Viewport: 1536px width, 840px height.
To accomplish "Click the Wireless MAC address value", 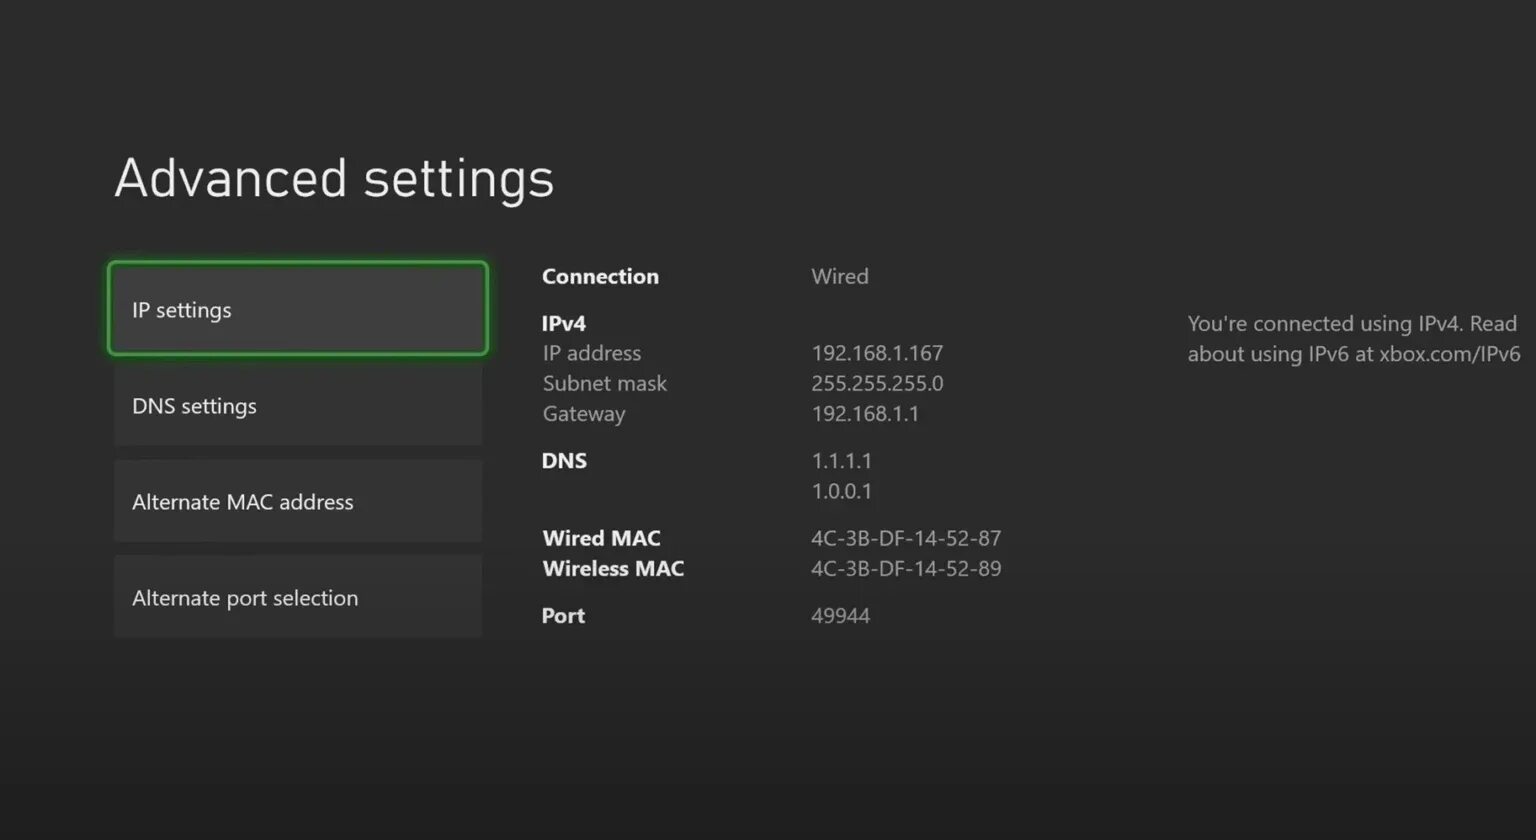I will (x=906, y=568).
